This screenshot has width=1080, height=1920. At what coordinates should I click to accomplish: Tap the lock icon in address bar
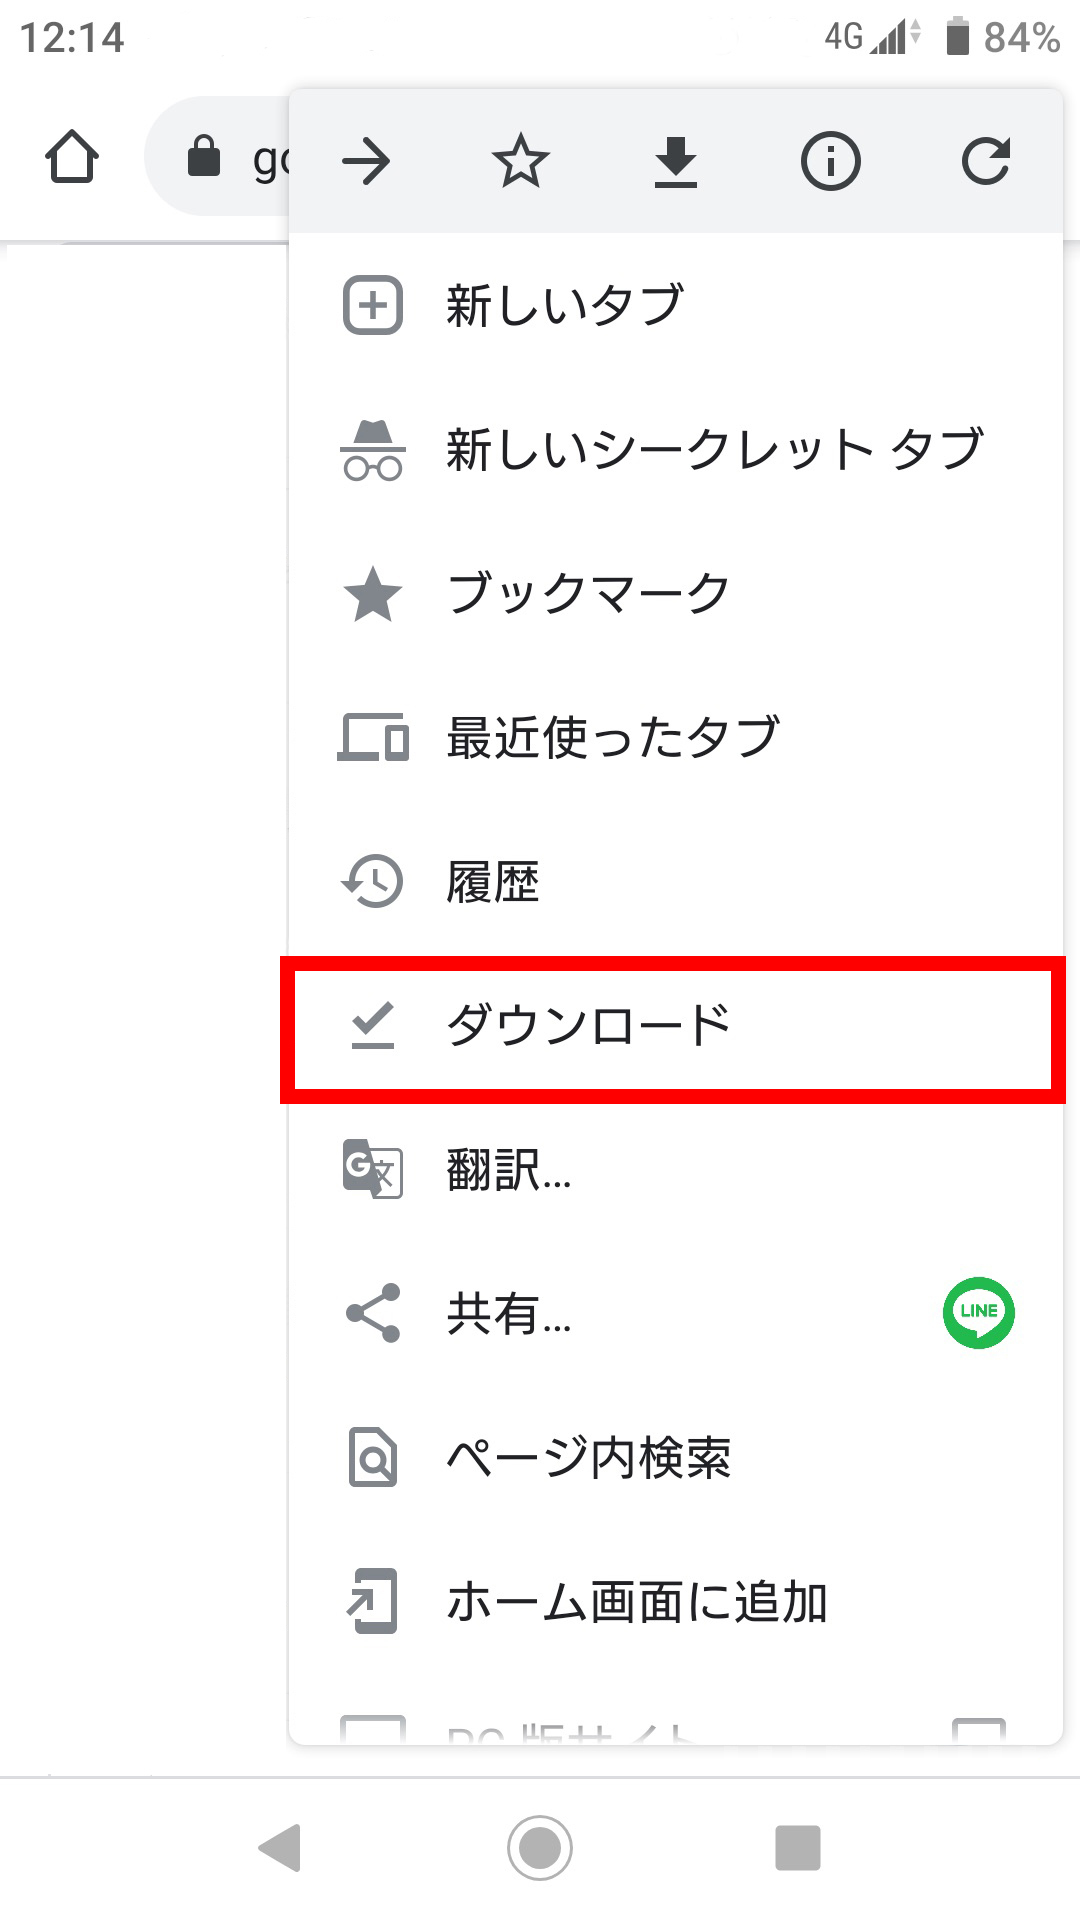click(x=204, y=156)
